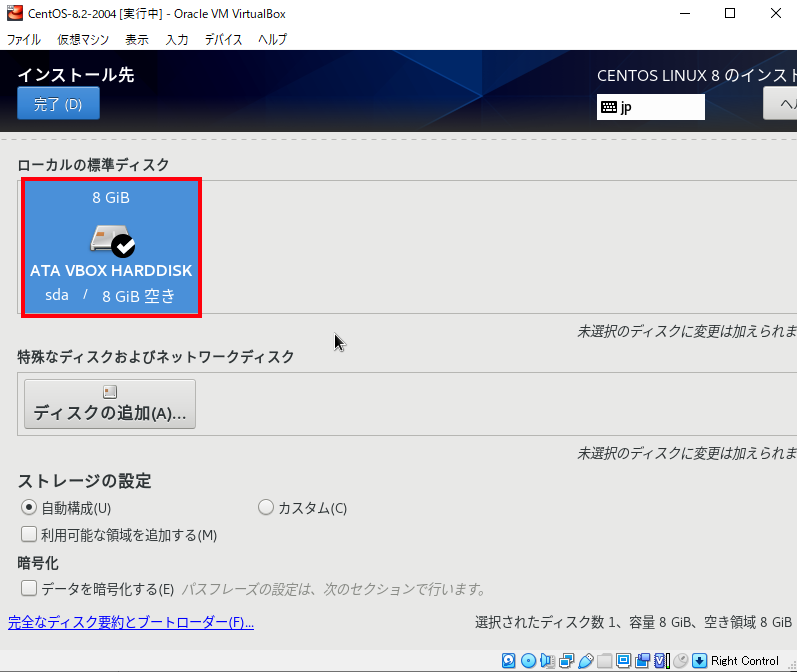
Task: Click the 特殊なディスクおよびネットワークディスク heading
Action: 156,357
